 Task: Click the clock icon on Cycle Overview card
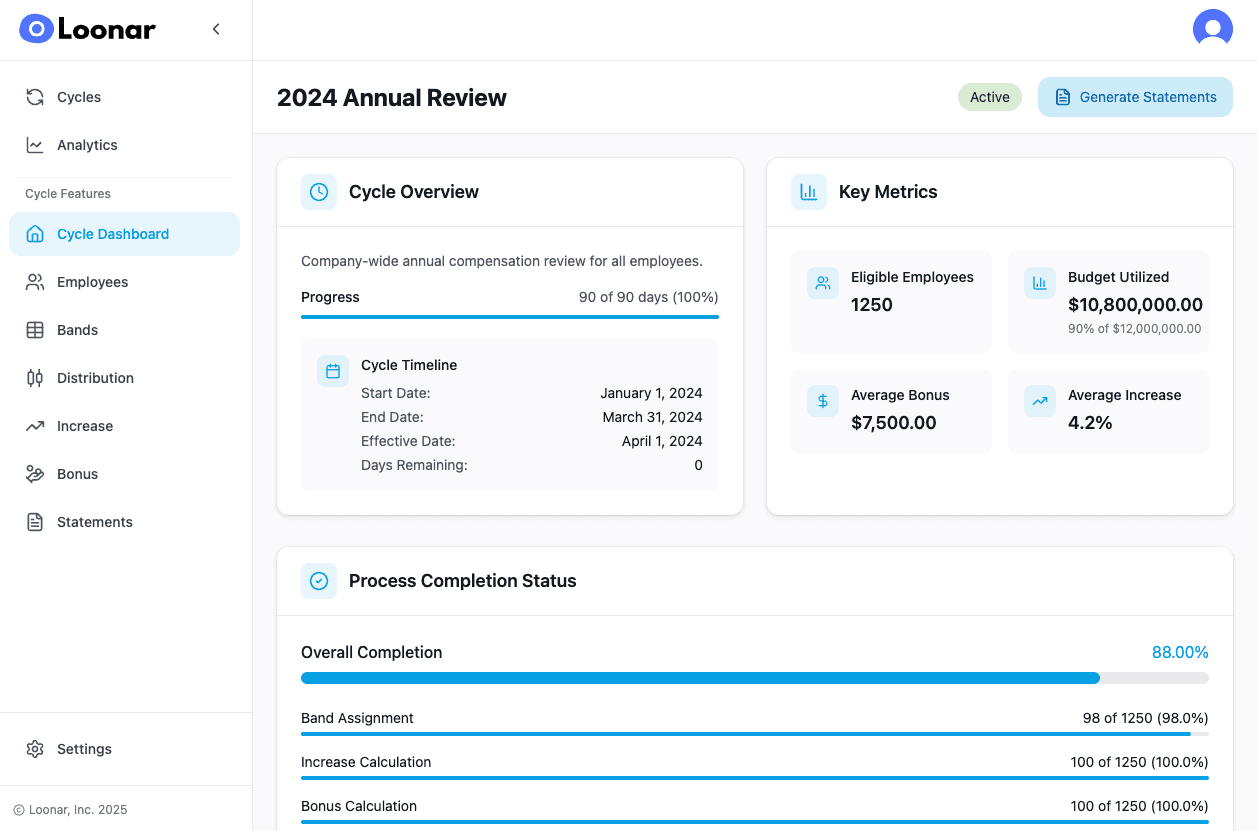pos(318,191)
